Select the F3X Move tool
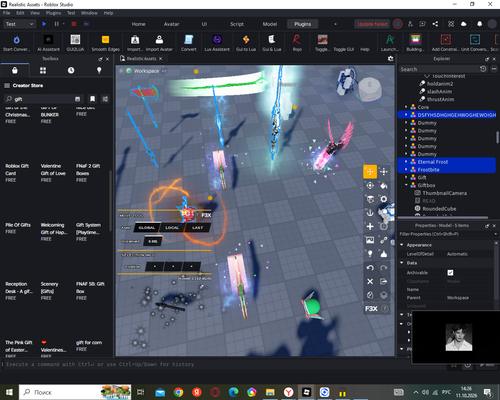 point(370,172)
